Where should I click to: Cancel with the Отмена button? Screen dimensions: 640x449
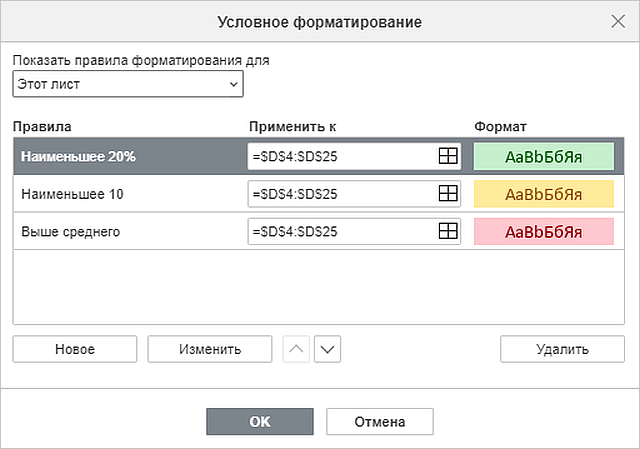click(x=380, y=422)
